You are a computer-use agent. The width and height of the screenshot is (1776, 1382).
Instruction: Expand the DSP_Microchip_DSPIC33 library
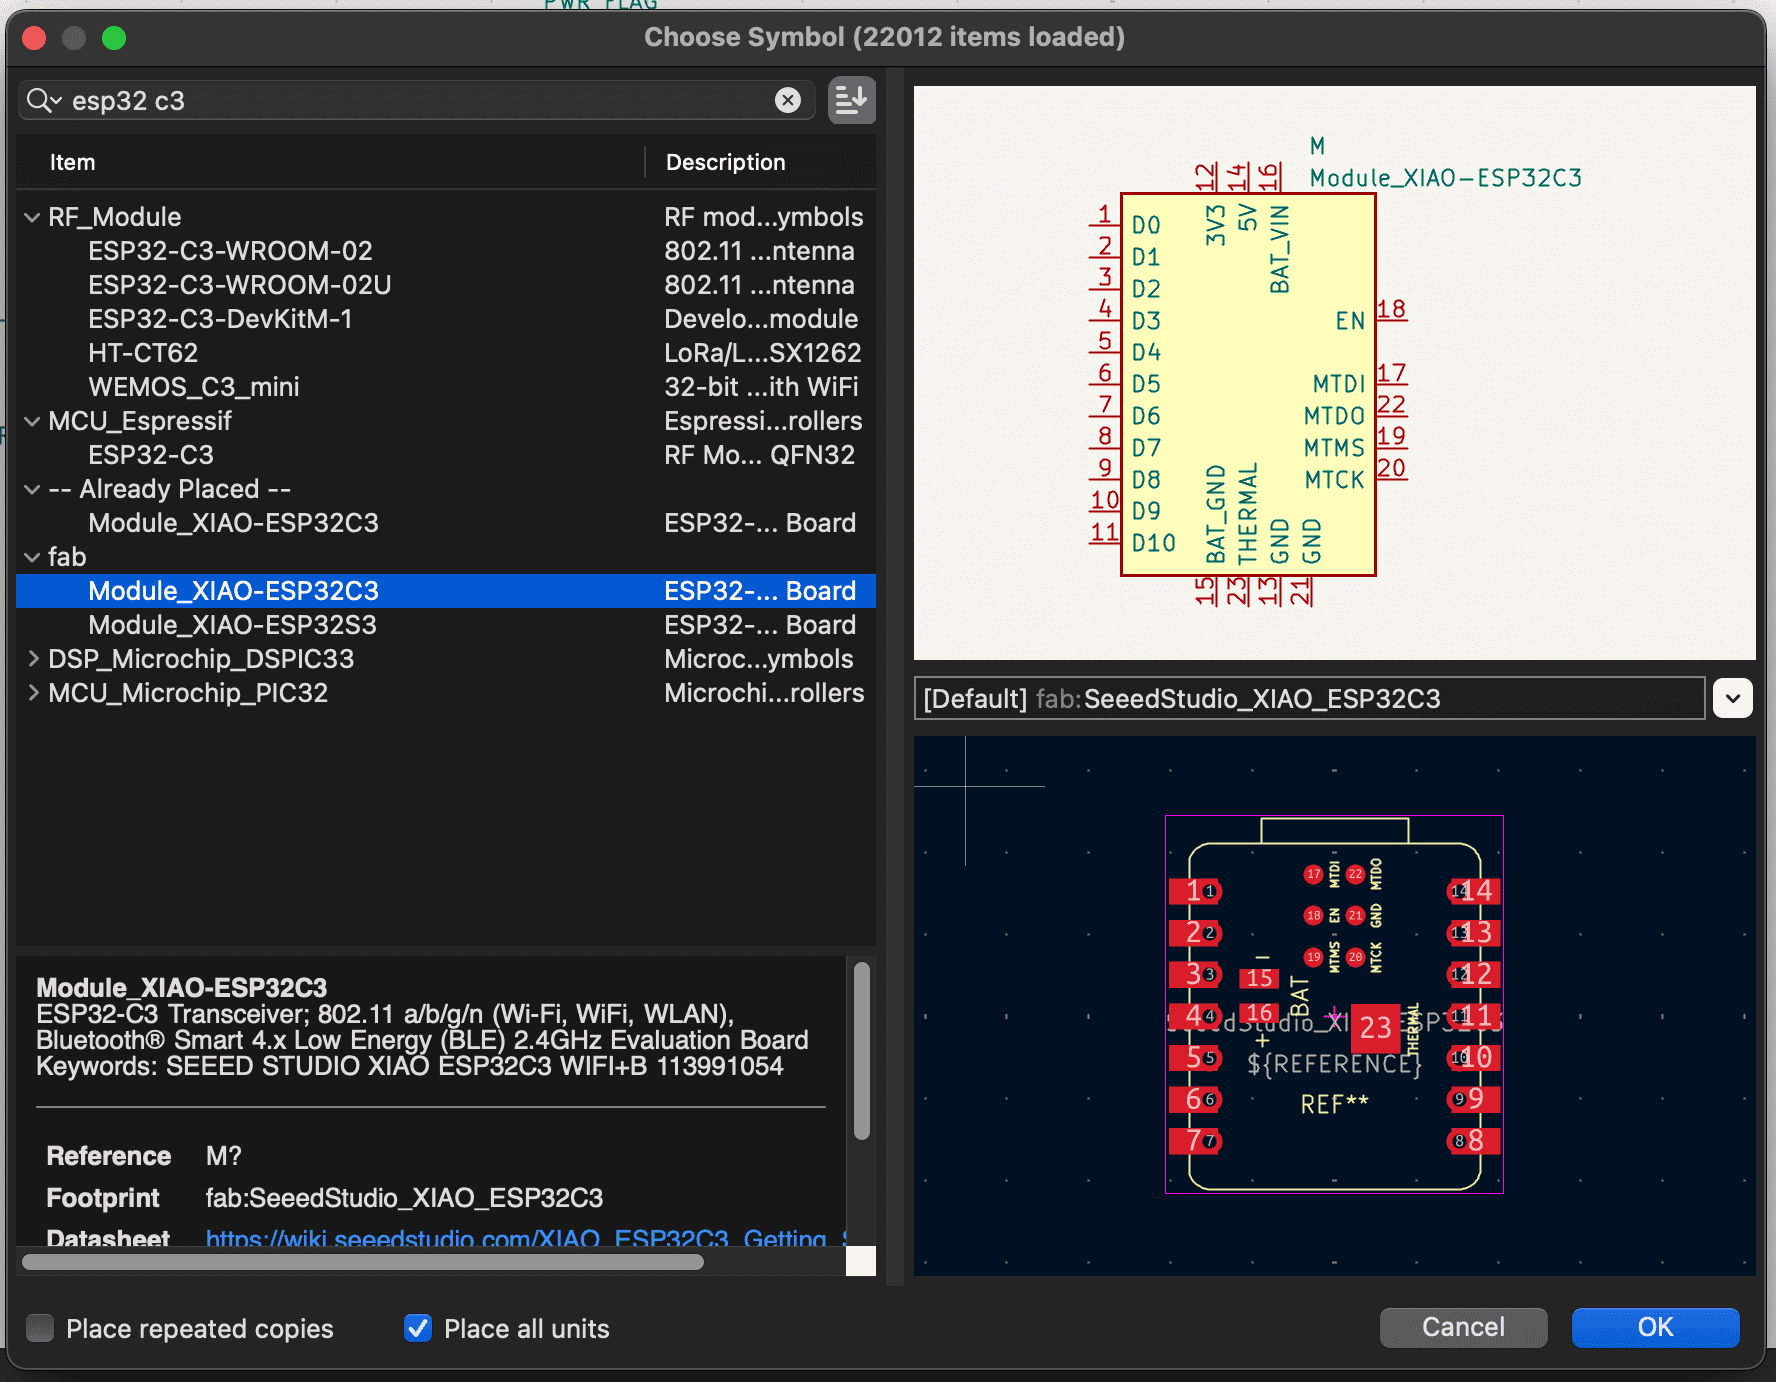(33, 659)
